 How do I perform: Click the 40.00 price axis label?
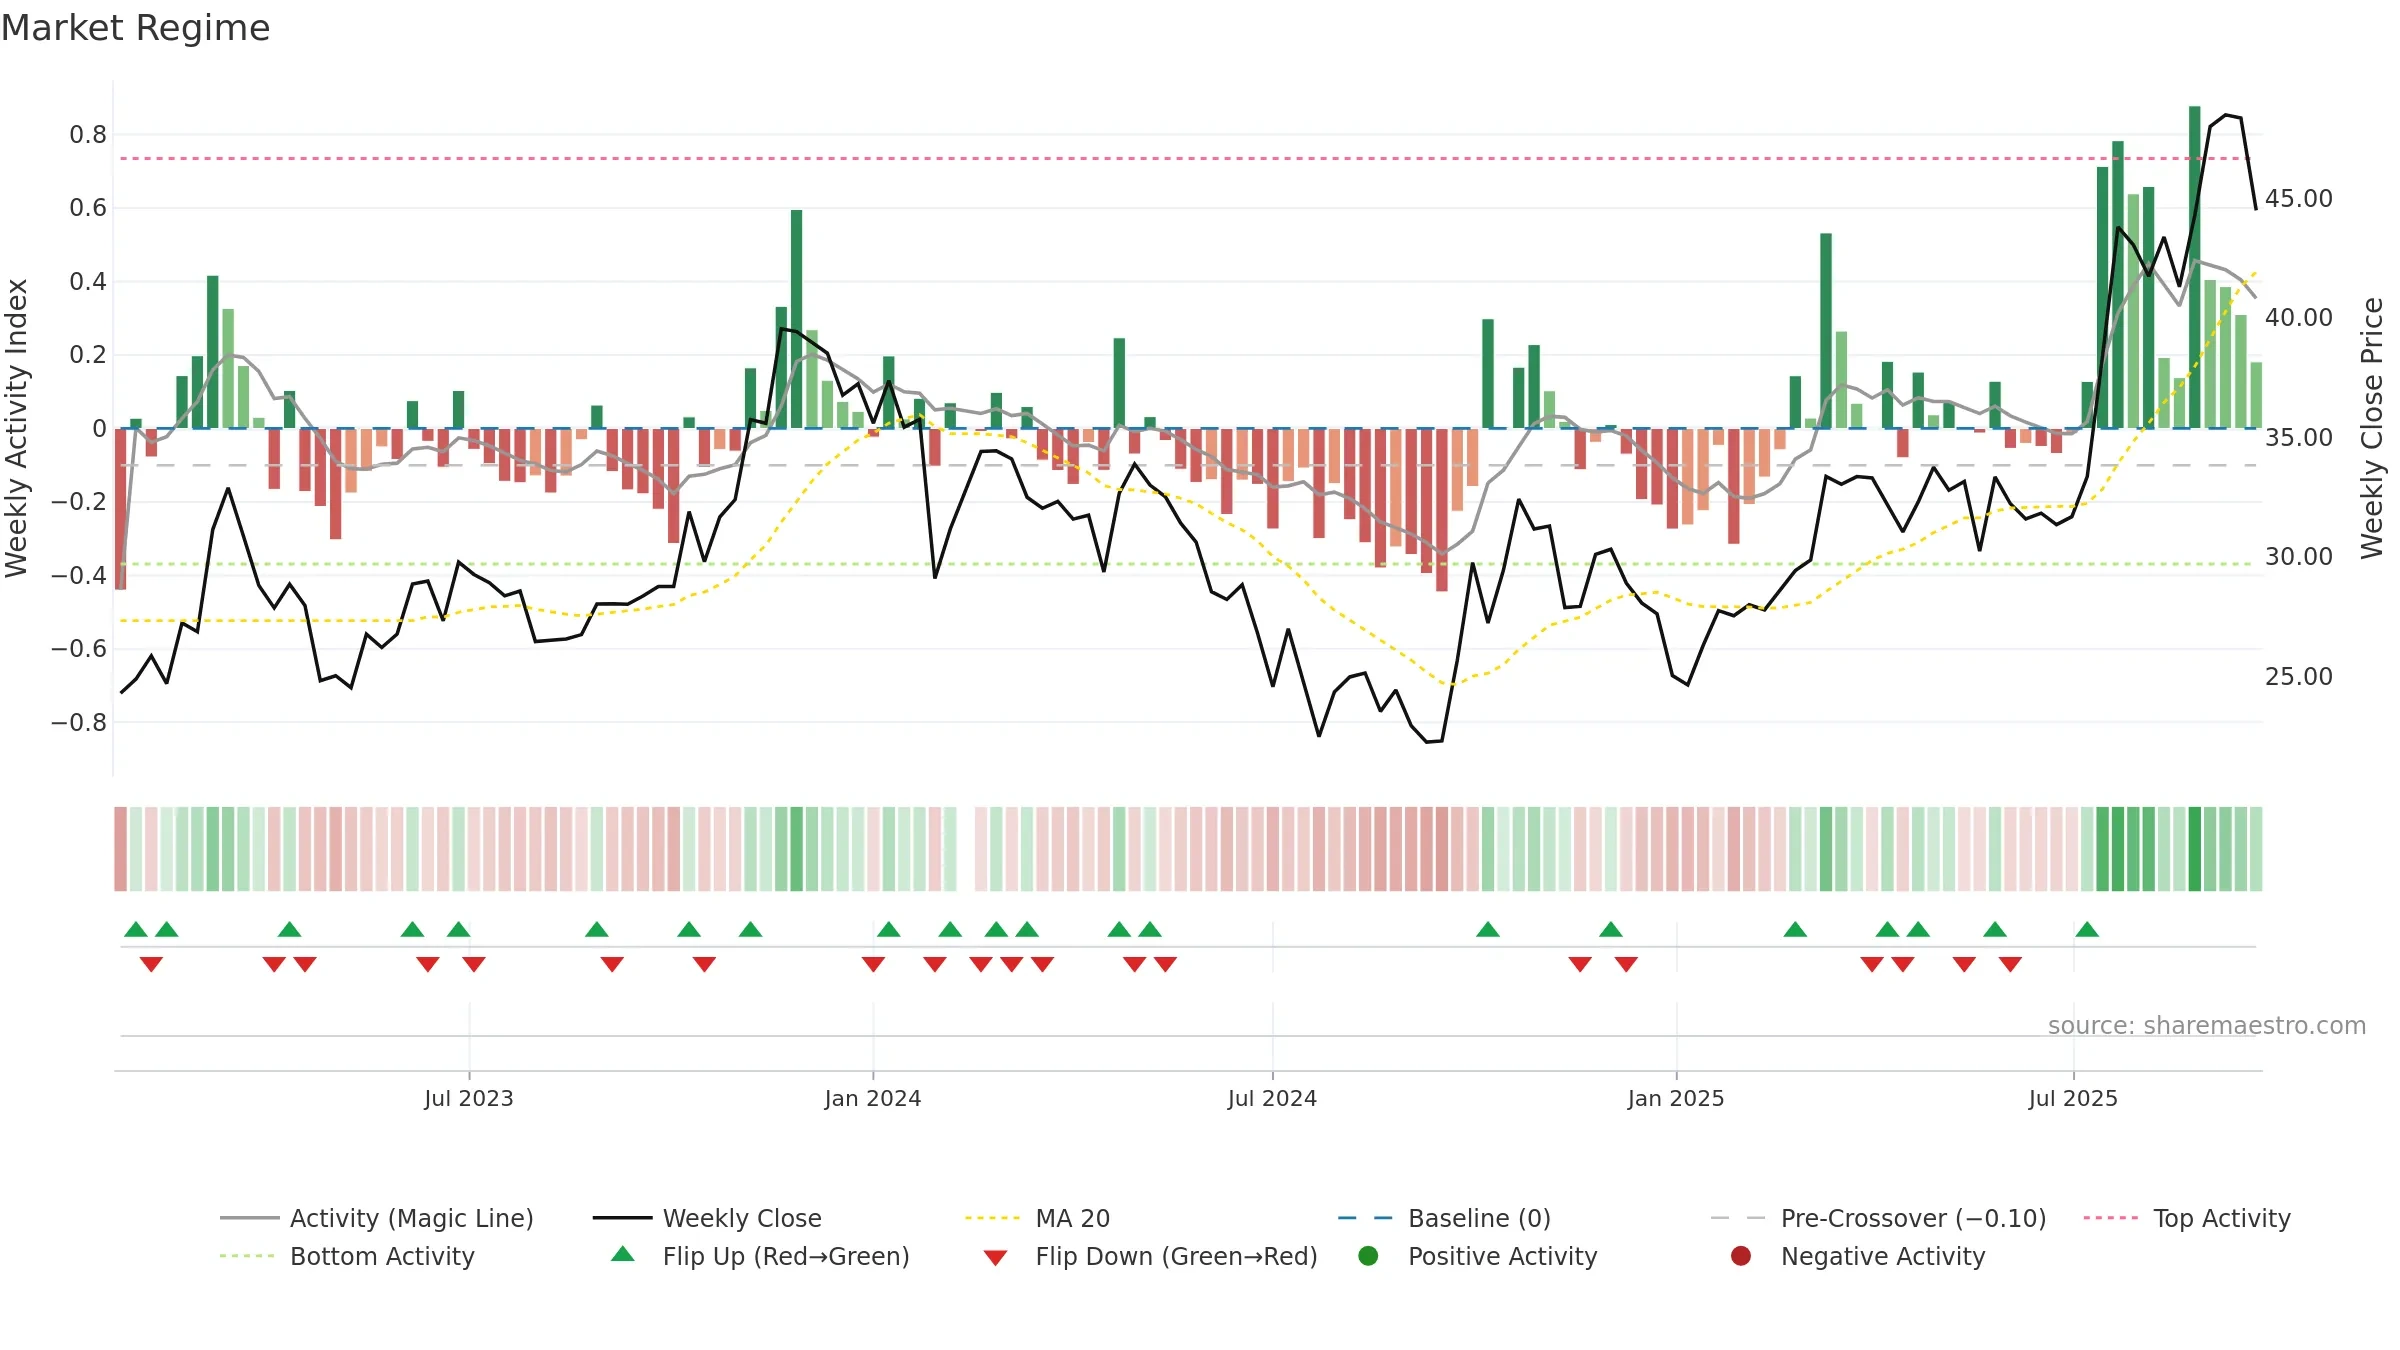[2298, 317]
